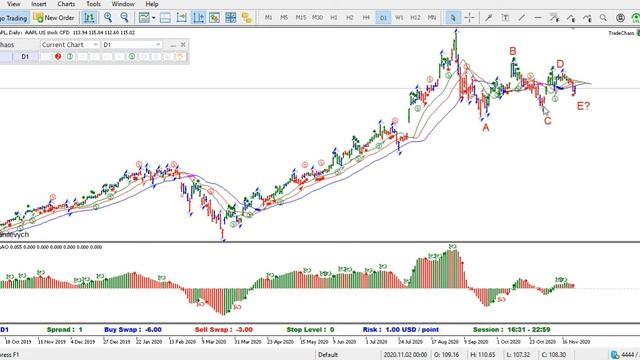Viewport: 640px width, 360px height.
Task: Select the D1 timeframe toolbar button
Action: click(383, 18)
